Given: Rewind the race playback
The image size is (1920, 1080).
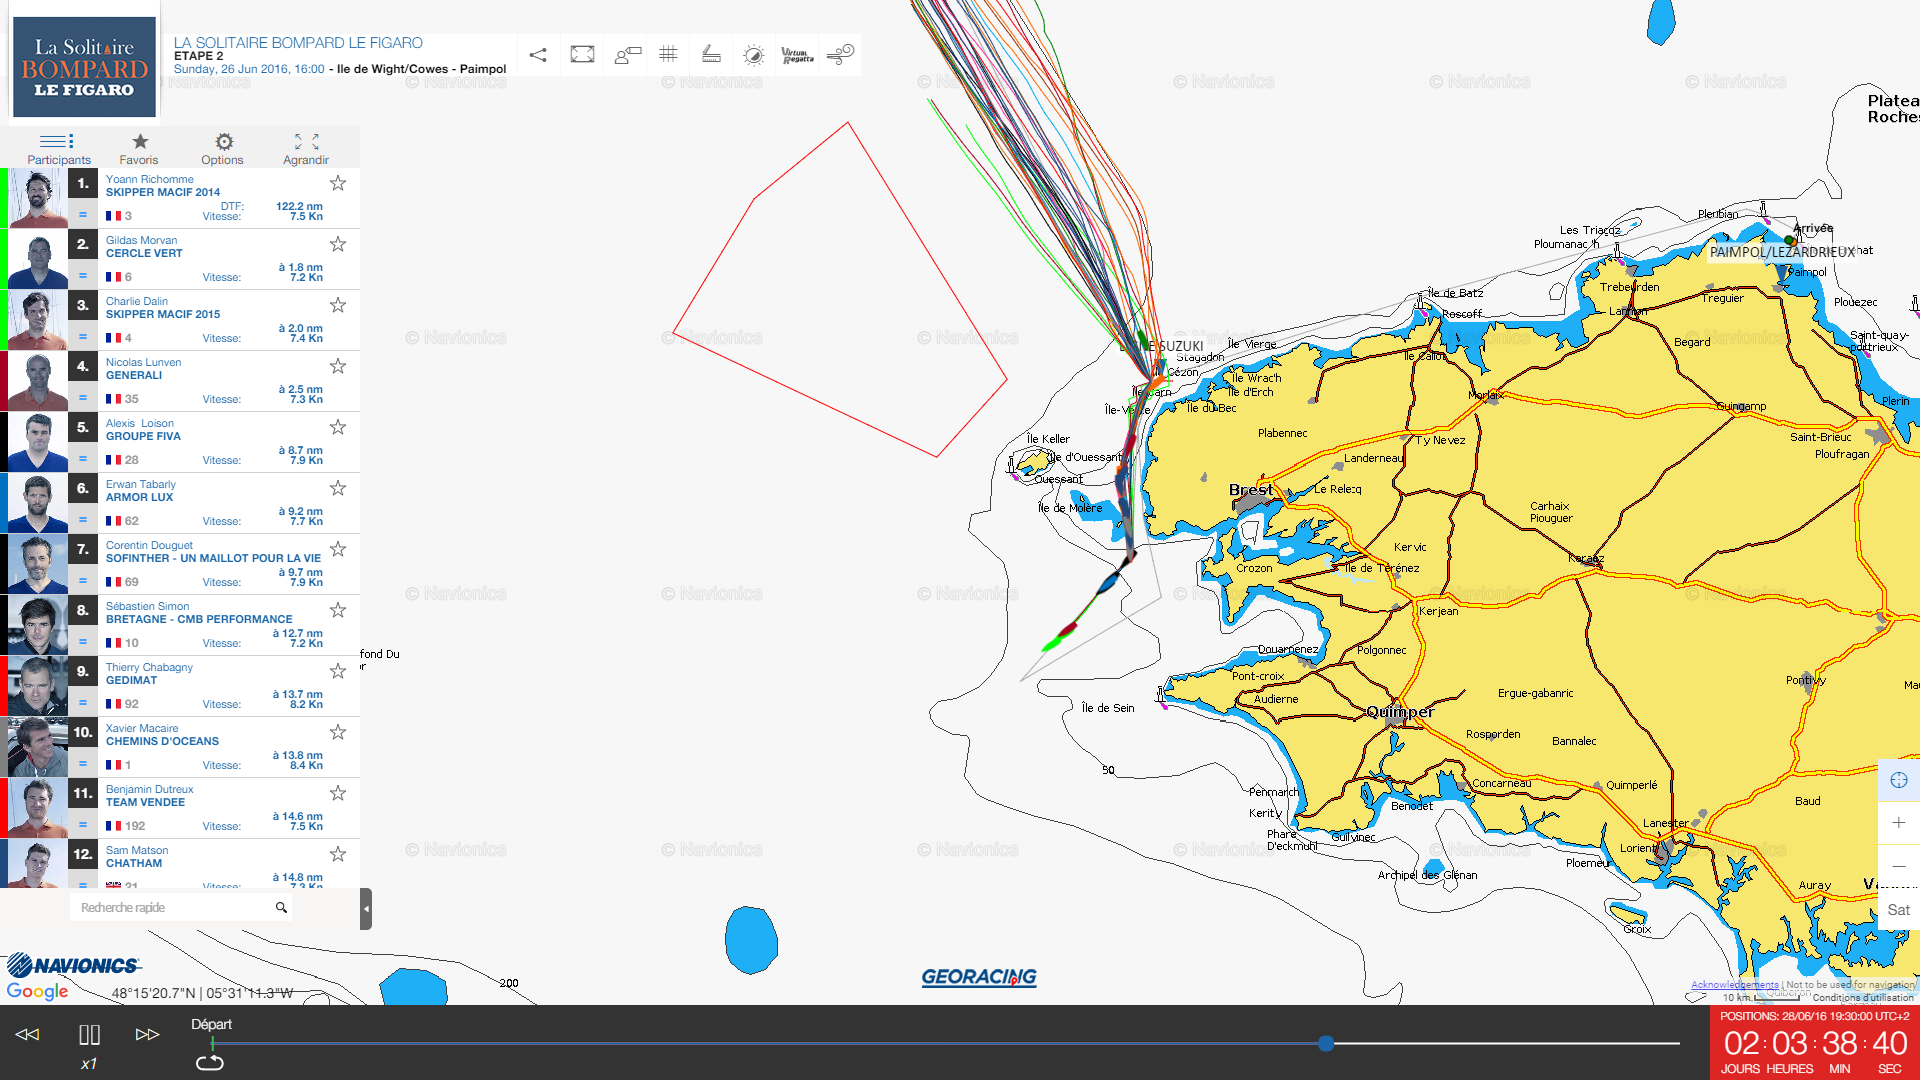Looking at the screenshot, I should click(x=28, y=1034).
